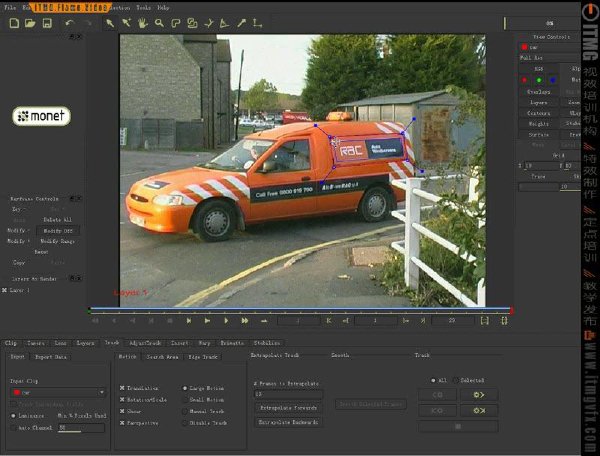The width and height of the screenshot is (600, 456).
Task: Open the Search Area sub-tab
Action: click(x=162, y=357)
